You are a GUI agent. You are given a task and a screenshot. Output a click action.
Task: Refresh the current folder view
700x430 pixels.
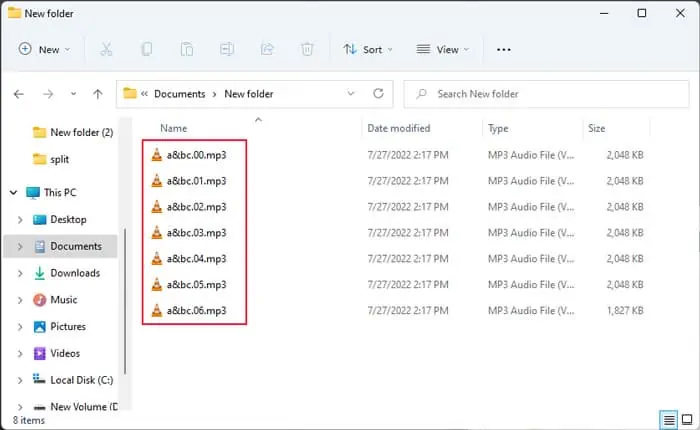click(x=378, y=93)
